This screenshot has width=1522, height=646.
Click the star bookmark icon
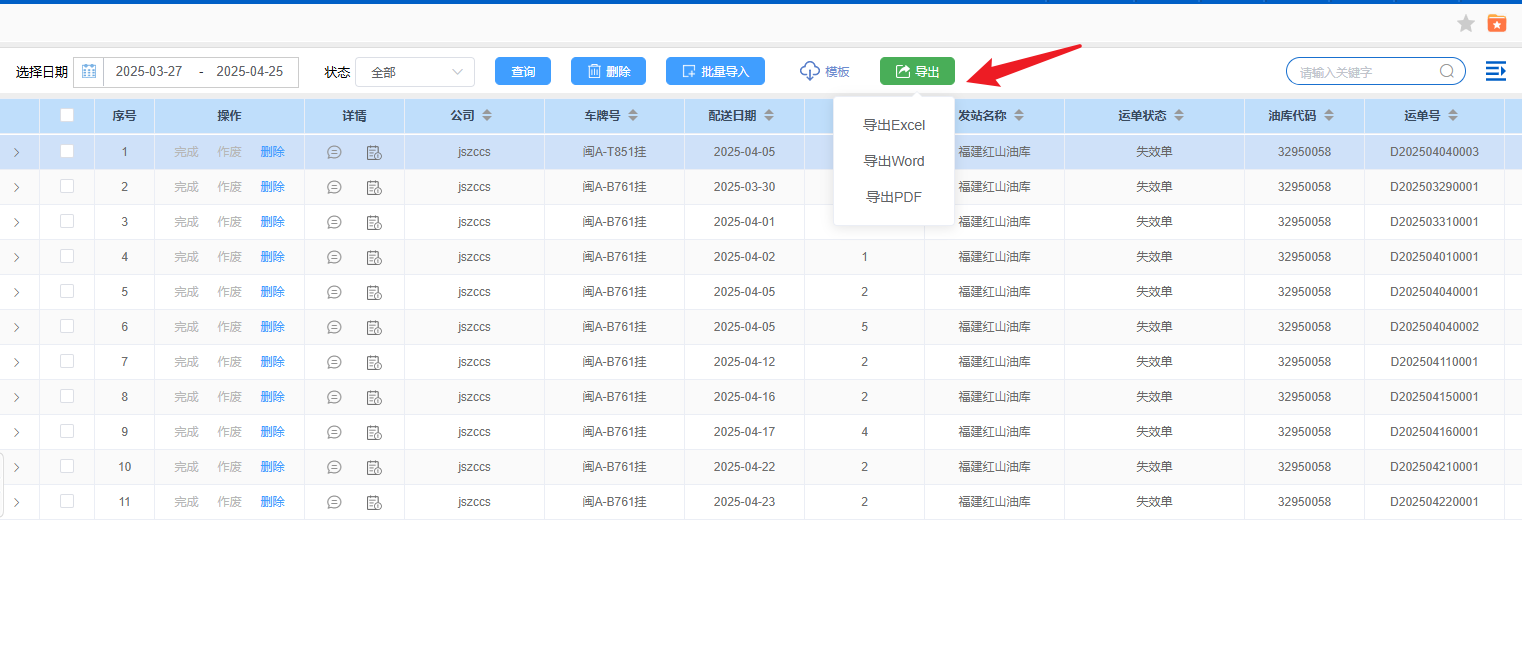pos(1465,24)
